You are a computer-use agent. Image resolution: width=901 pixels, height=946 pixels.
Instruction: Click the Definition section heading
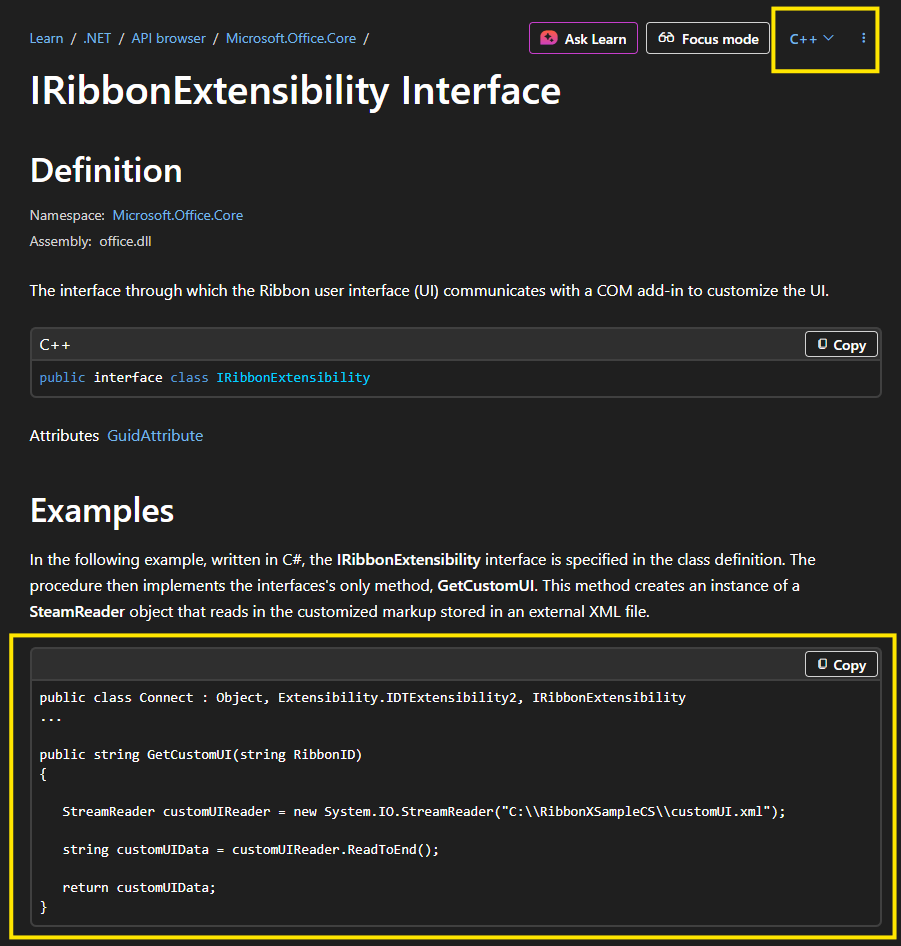tap(106, 171)
